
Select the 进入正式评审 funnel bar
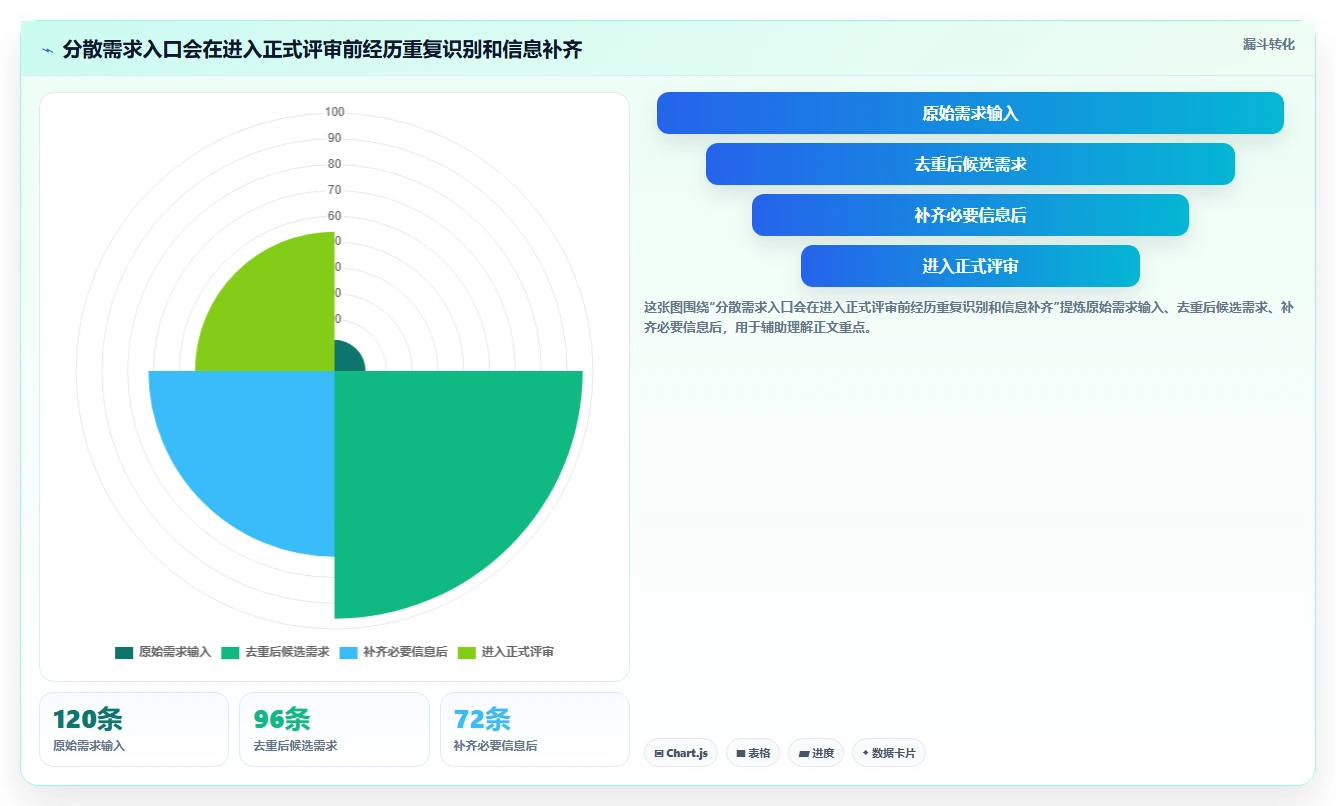(x=970, y=266)
